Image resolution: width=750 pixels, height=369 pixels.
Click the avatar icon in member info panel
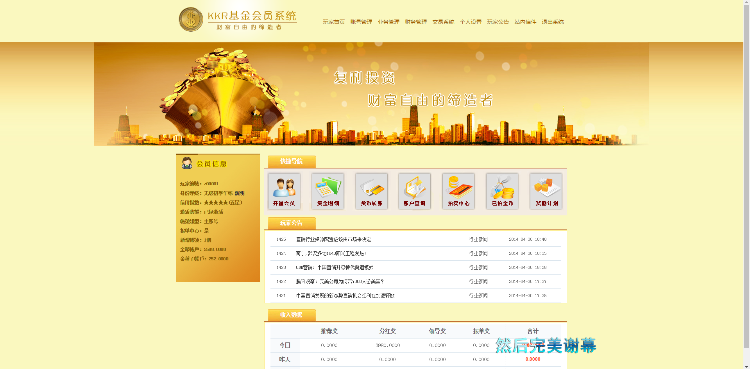click(x=187, y=163)
